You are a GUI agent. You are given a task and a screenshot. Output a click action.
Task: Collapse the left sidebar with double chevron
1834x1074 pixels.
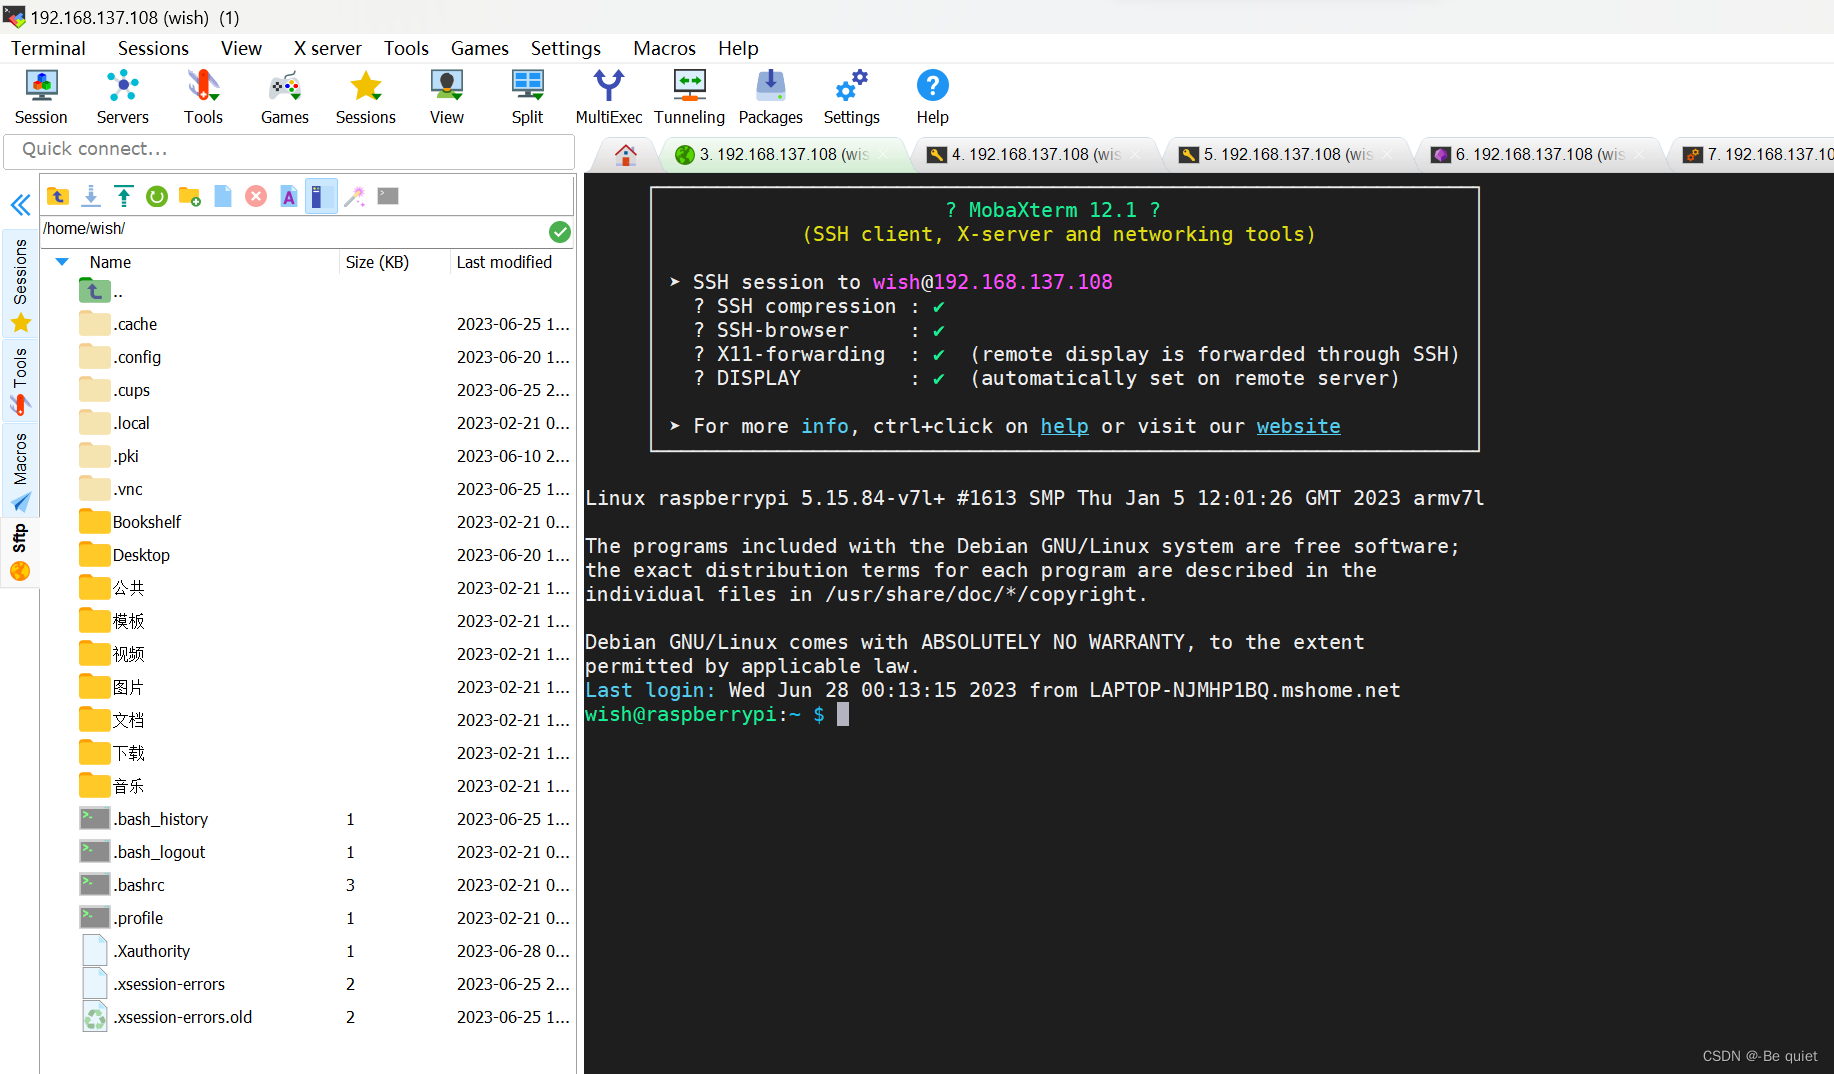tap(20, 205)
